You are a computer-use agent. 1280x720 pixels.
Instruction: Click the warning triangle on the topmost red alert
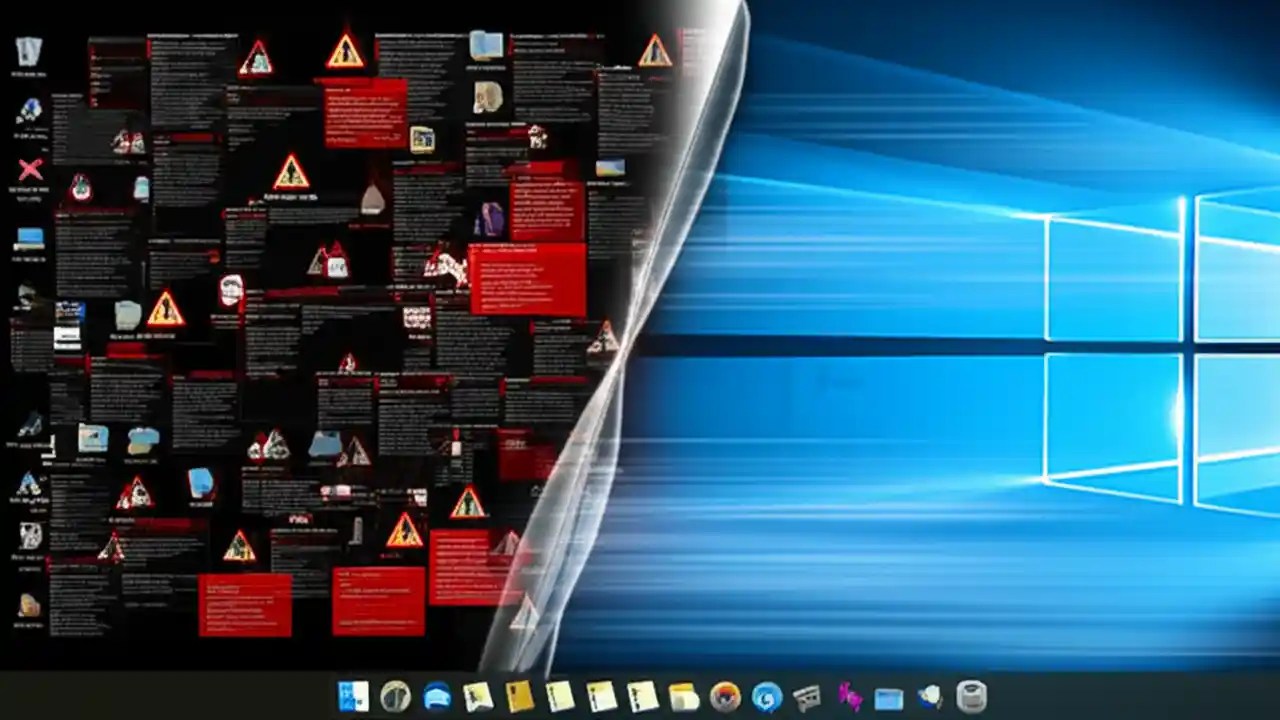(x=346, y=52)
